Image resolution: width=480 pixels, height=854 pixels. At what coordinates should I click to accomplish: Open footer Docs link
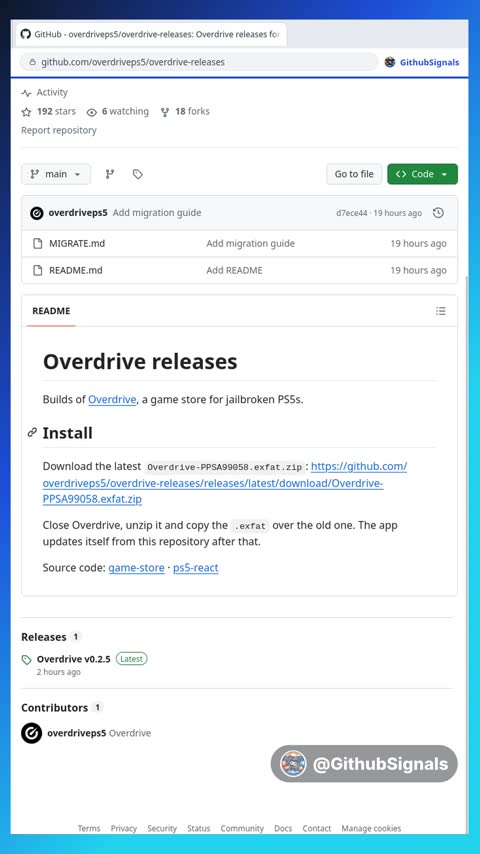coord(283,828)
